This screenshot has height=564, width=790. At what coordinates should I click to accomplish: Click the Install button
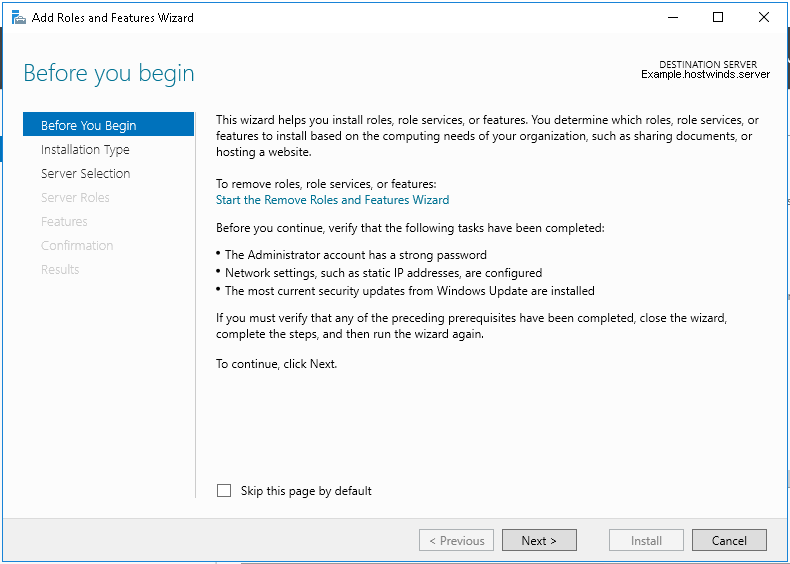[x=646, y=541]
